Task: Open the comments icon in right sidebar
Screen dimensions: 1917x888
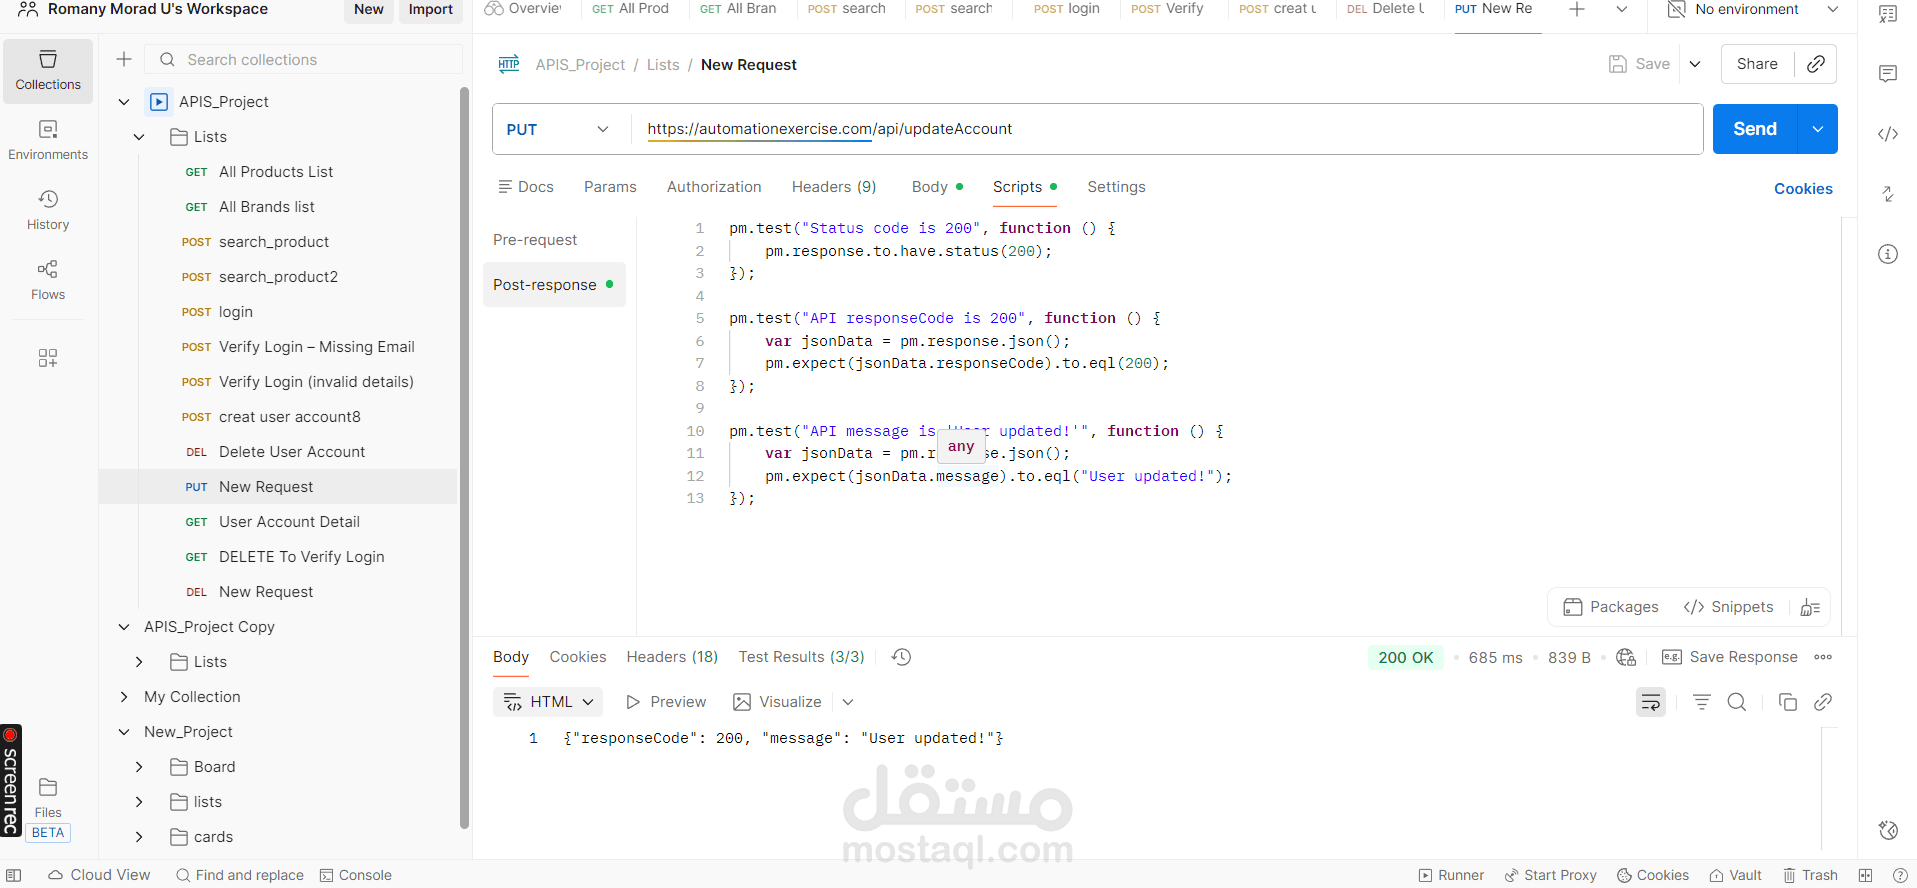Action: (1888, 74)
